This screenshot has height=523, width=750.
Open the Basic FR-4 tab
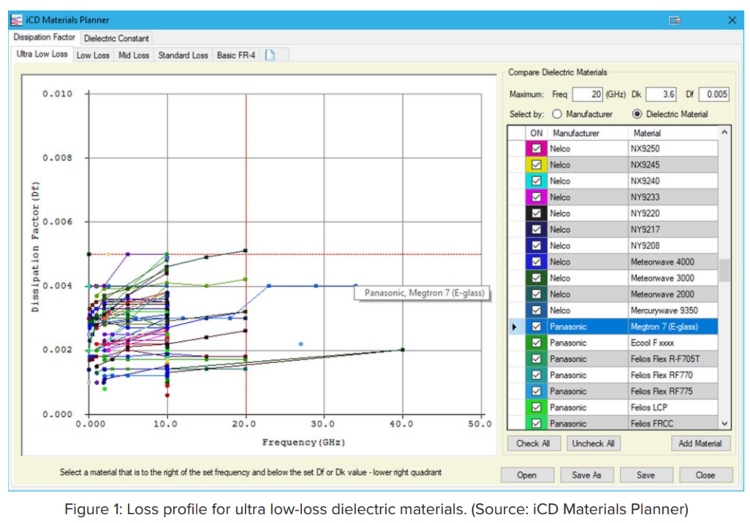click(x=236, y=55)
